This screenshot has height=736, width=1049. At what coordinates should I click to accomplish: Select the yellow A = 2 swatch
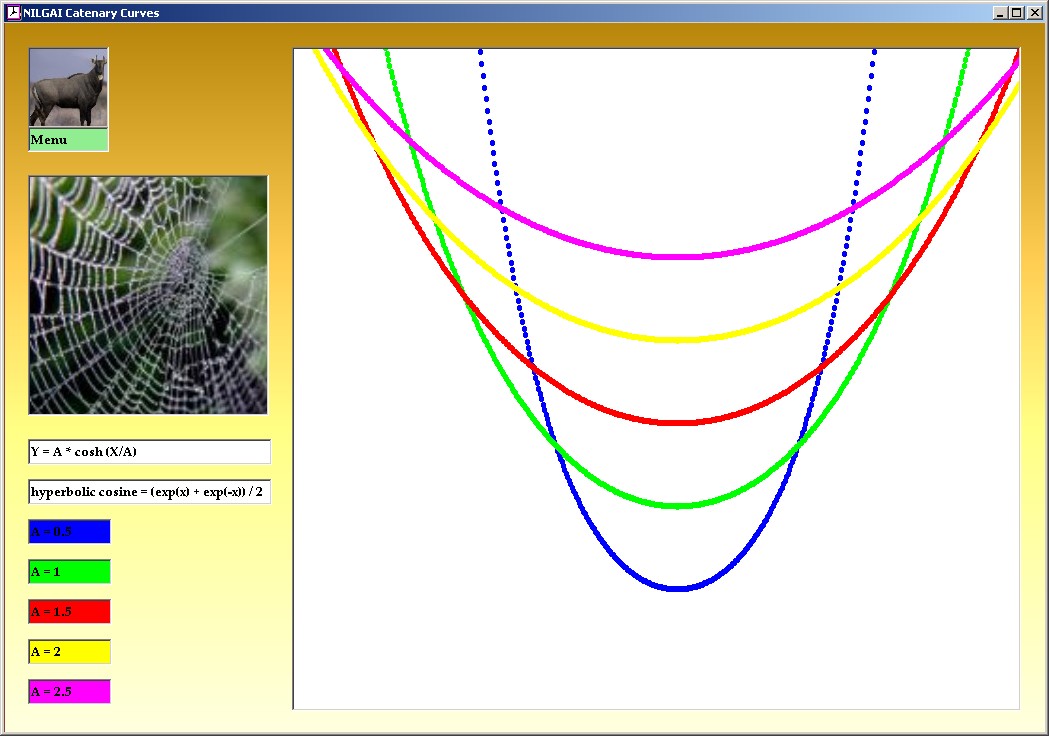[69, 652]
